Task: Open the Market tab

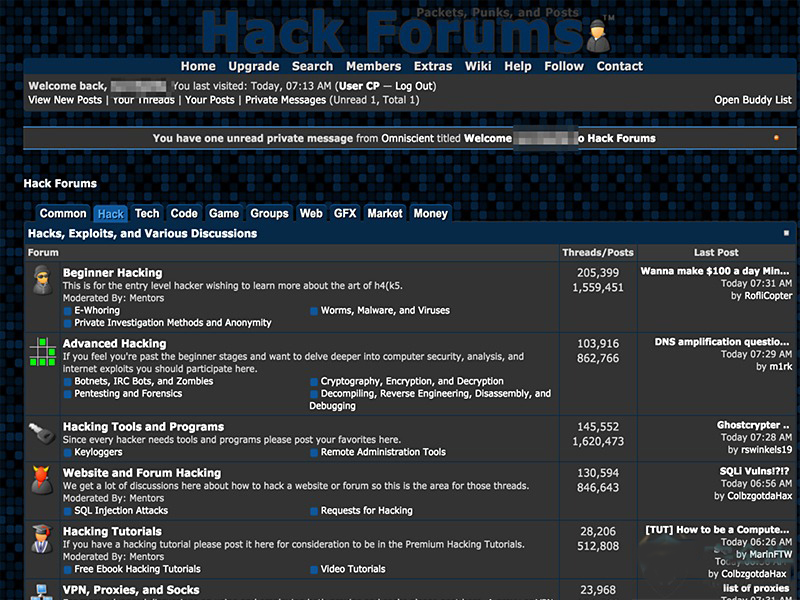Action: (385, 213)
